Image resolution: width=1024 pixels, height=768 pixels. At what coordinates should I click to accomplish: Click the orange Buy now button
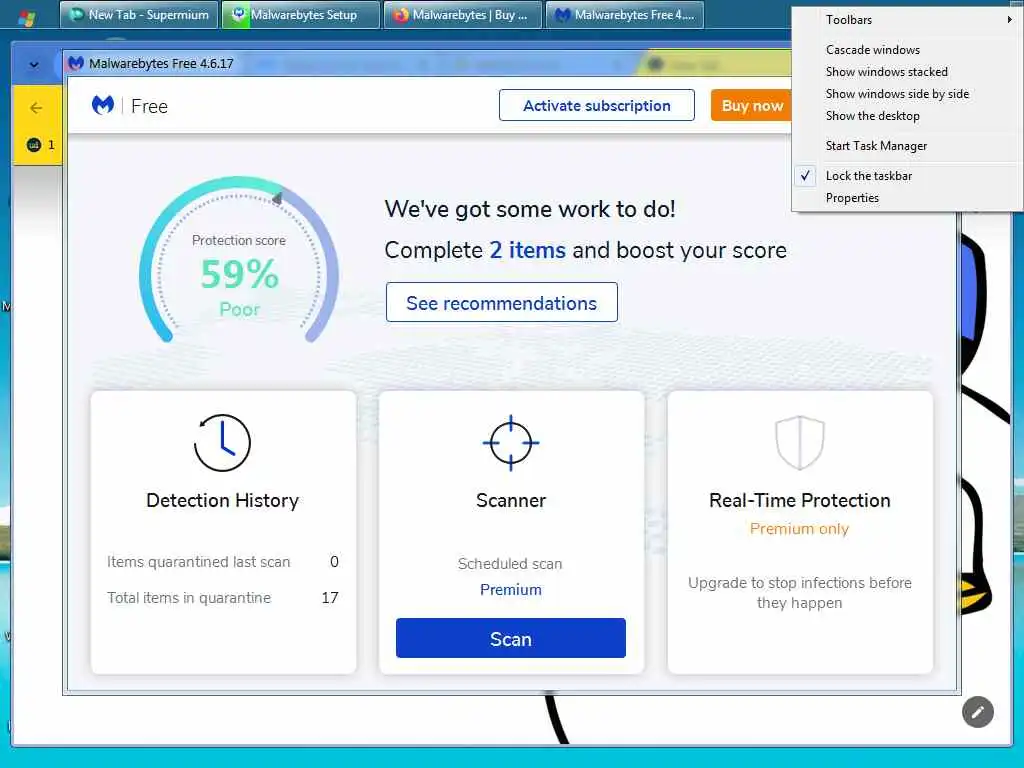[x=751, y=105]
